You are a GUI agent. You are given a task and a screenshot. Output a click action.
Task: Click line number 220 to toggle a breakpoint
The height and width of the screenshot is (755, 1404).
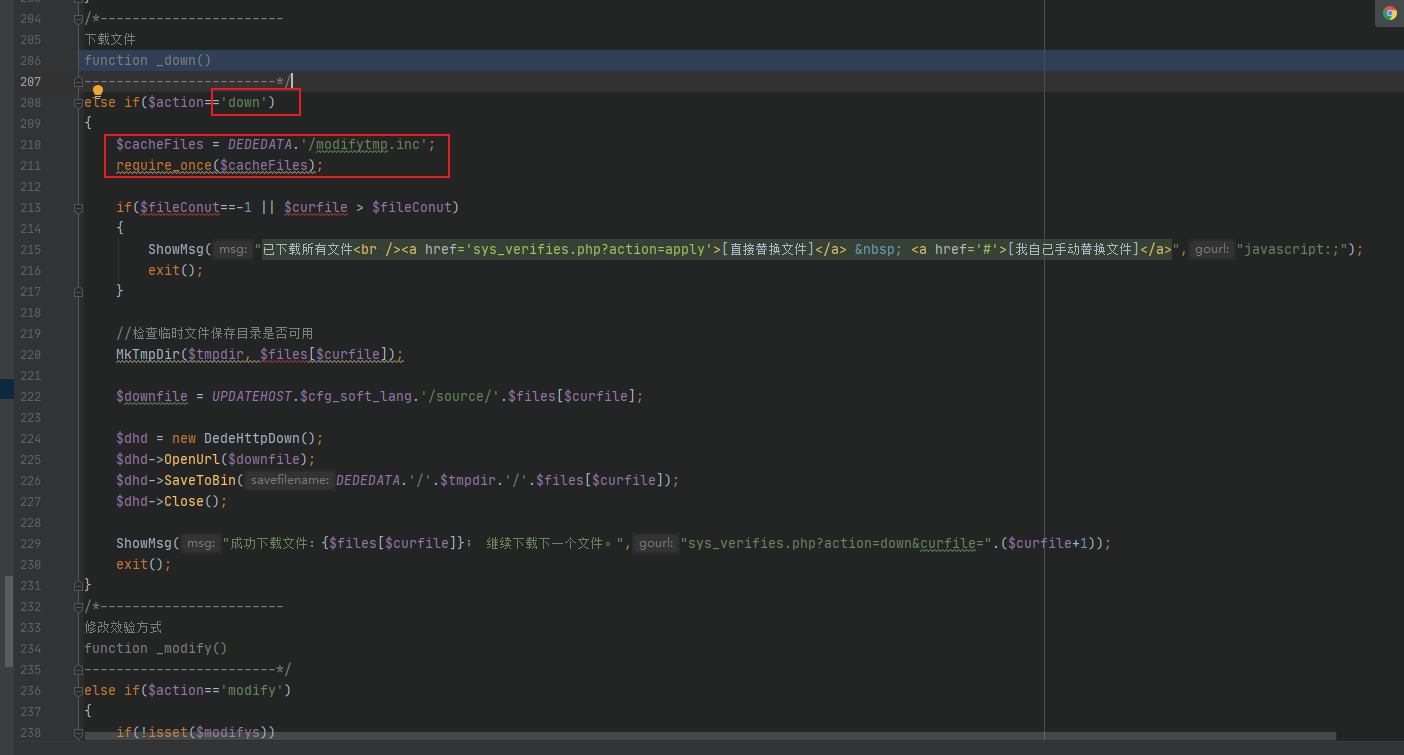pos(30,354)
